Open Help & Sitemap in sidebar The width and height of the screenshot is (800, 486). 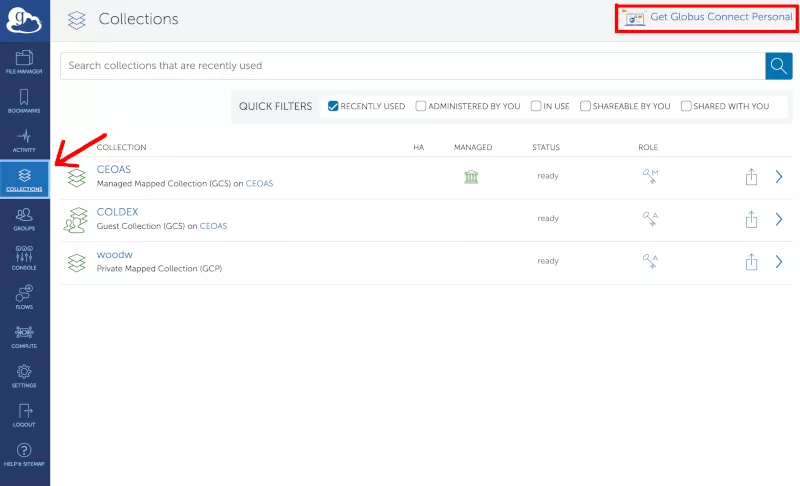tap(24, 454)
